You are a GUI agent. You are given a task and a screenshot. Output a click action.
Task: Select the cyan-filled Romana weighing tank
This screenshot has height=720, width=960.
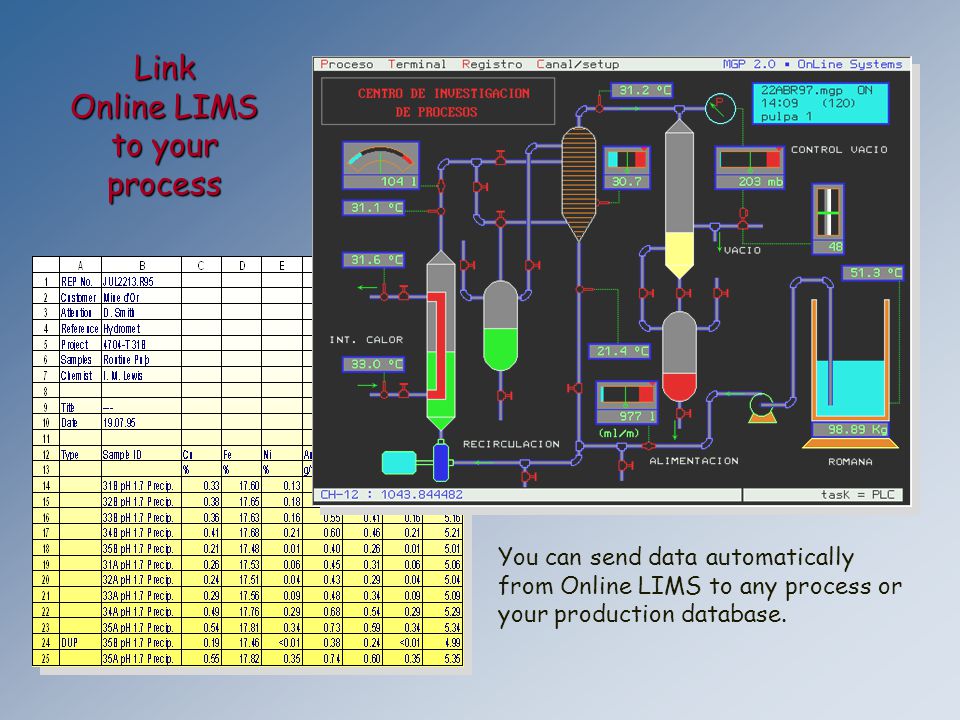tap(850, 360)
